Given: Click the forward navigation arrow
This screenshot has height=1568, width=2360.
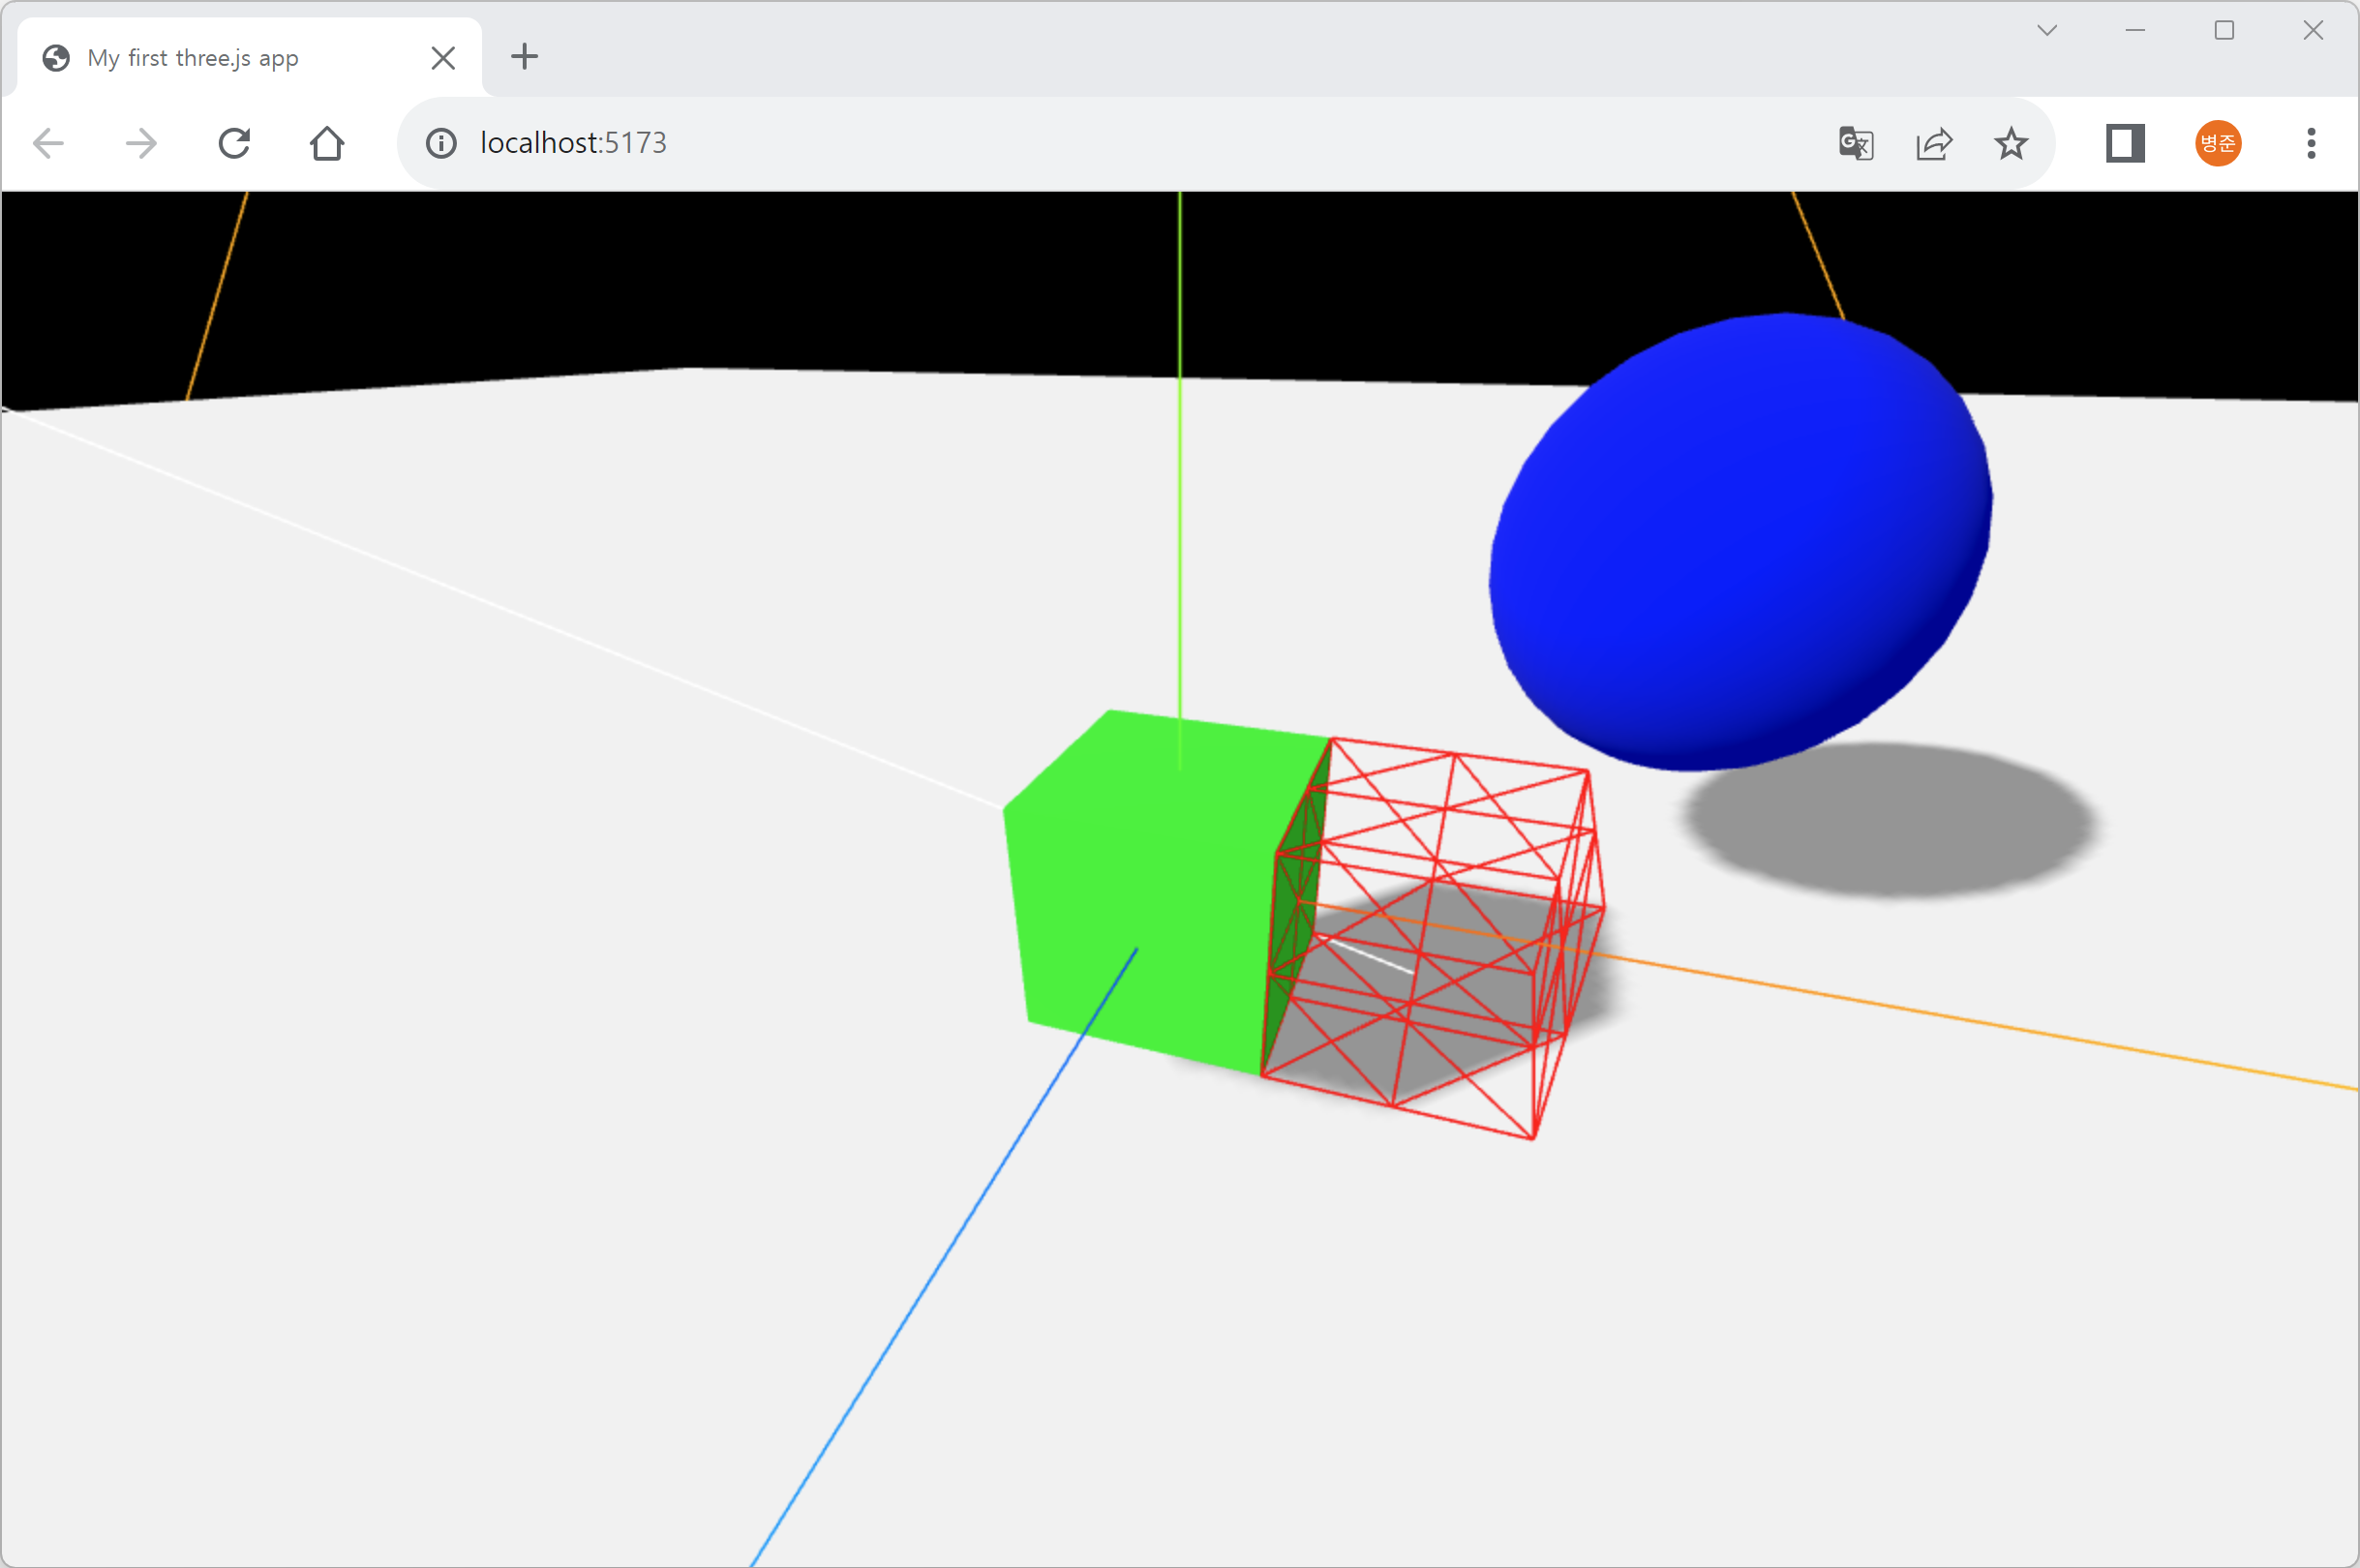Looking at the screenshot, I should pos(141,143).
